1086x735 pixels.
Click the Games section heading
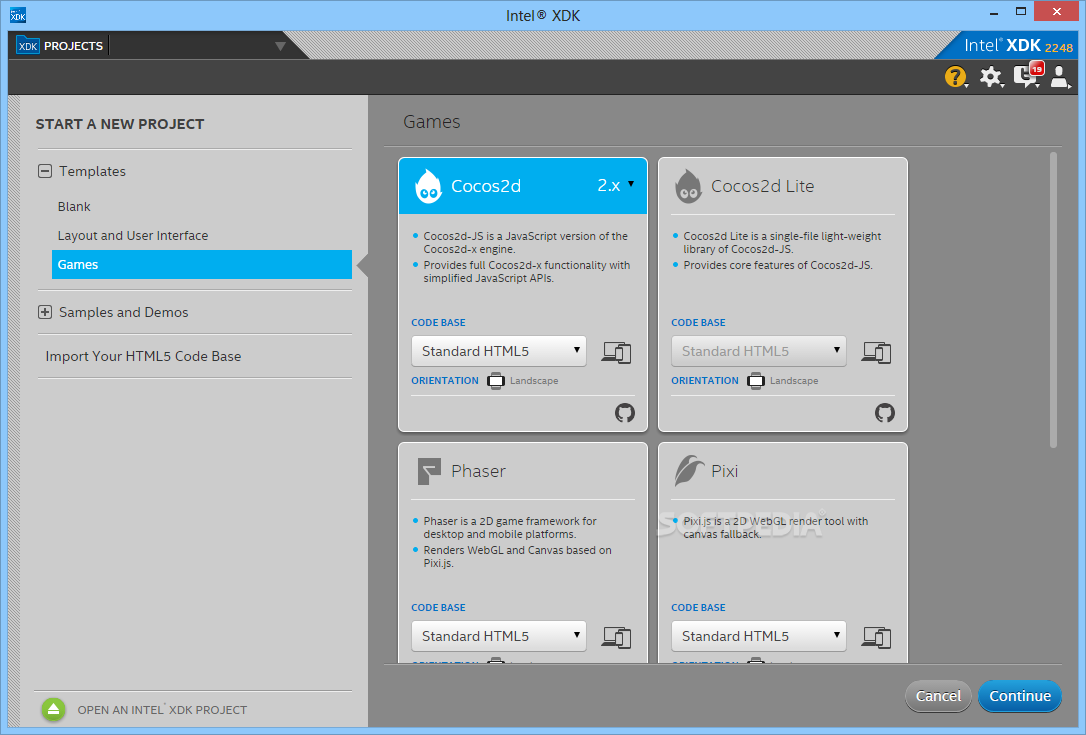pyautogui.click(x=431, y=122)
